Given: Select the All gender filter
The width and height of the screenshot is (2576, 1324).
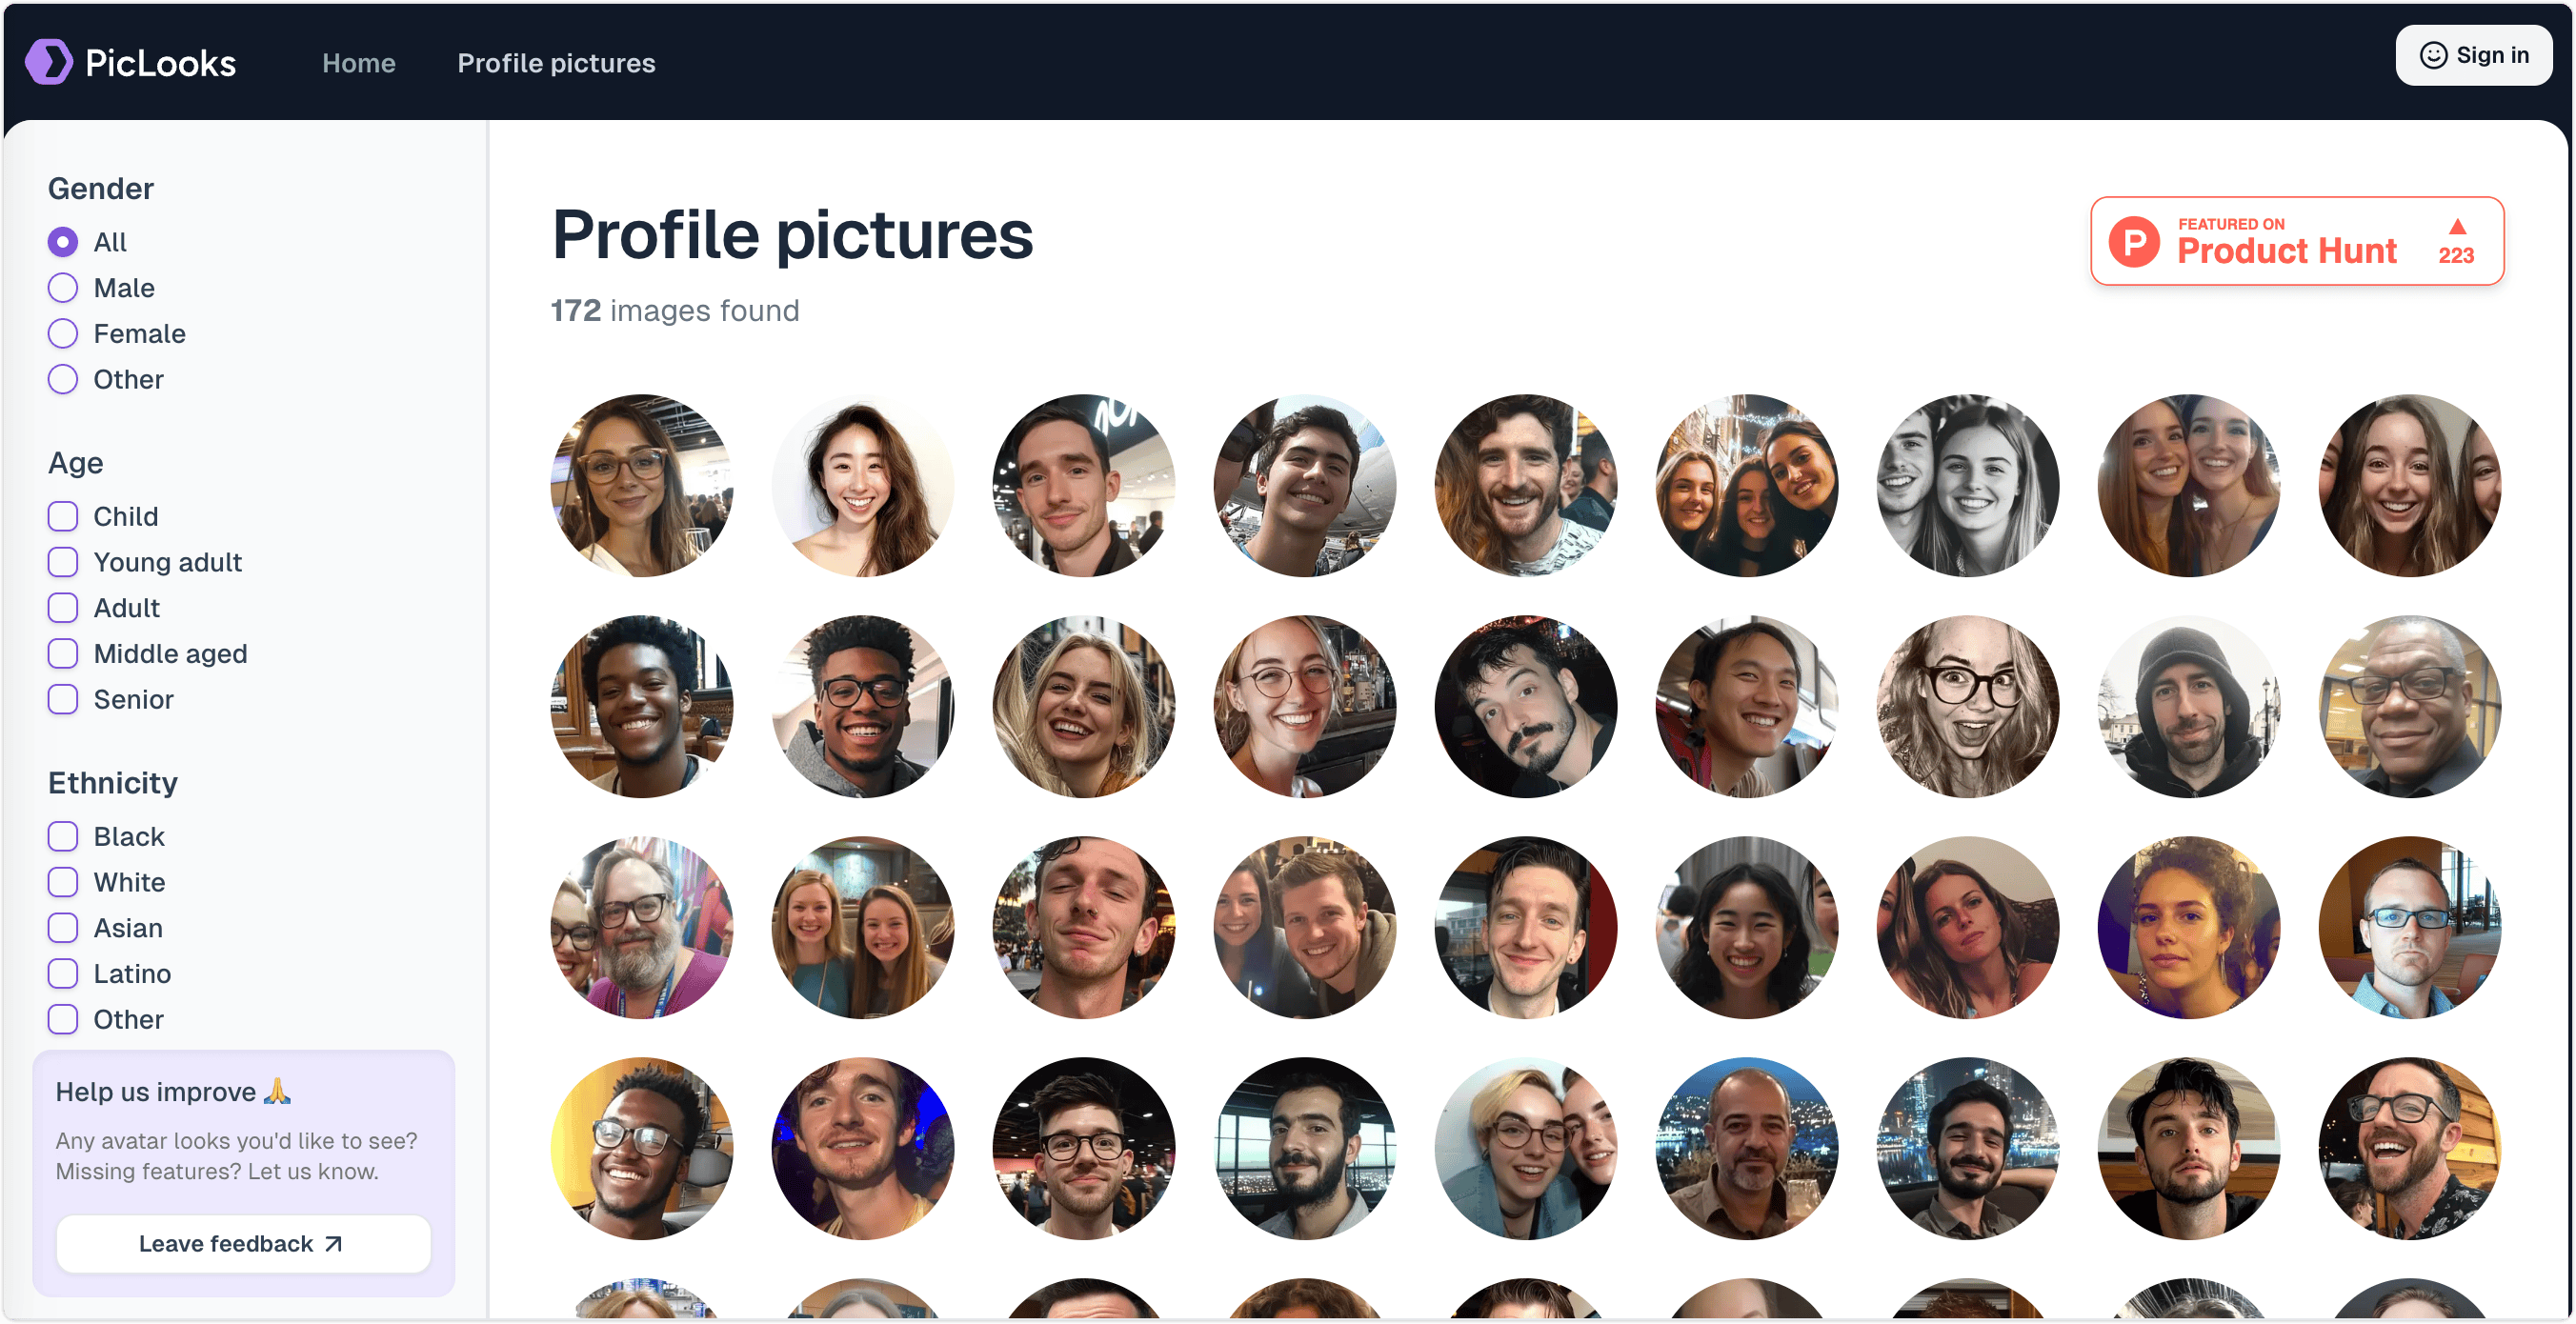Looking at the screenshot, I should tap(63, 242).
